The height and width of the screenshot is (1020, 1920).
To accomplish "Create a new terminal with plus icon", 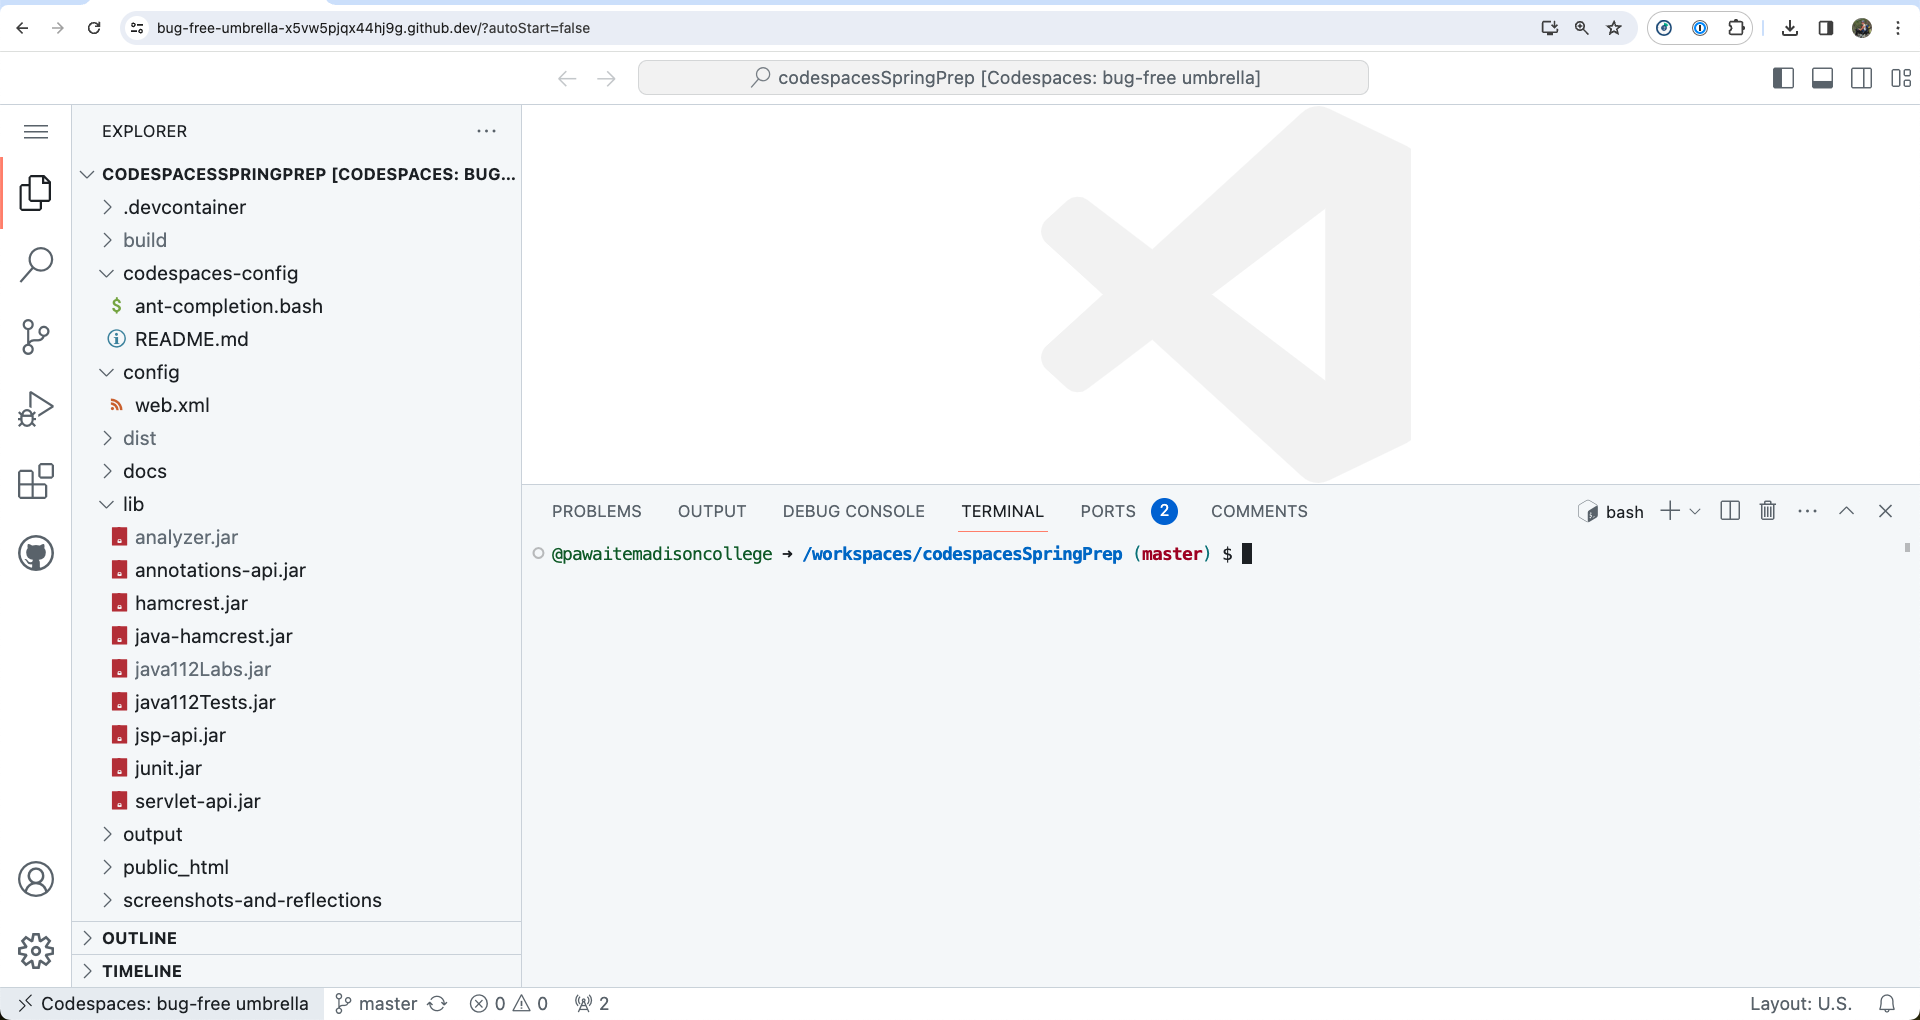I will tap(1670, 511).
